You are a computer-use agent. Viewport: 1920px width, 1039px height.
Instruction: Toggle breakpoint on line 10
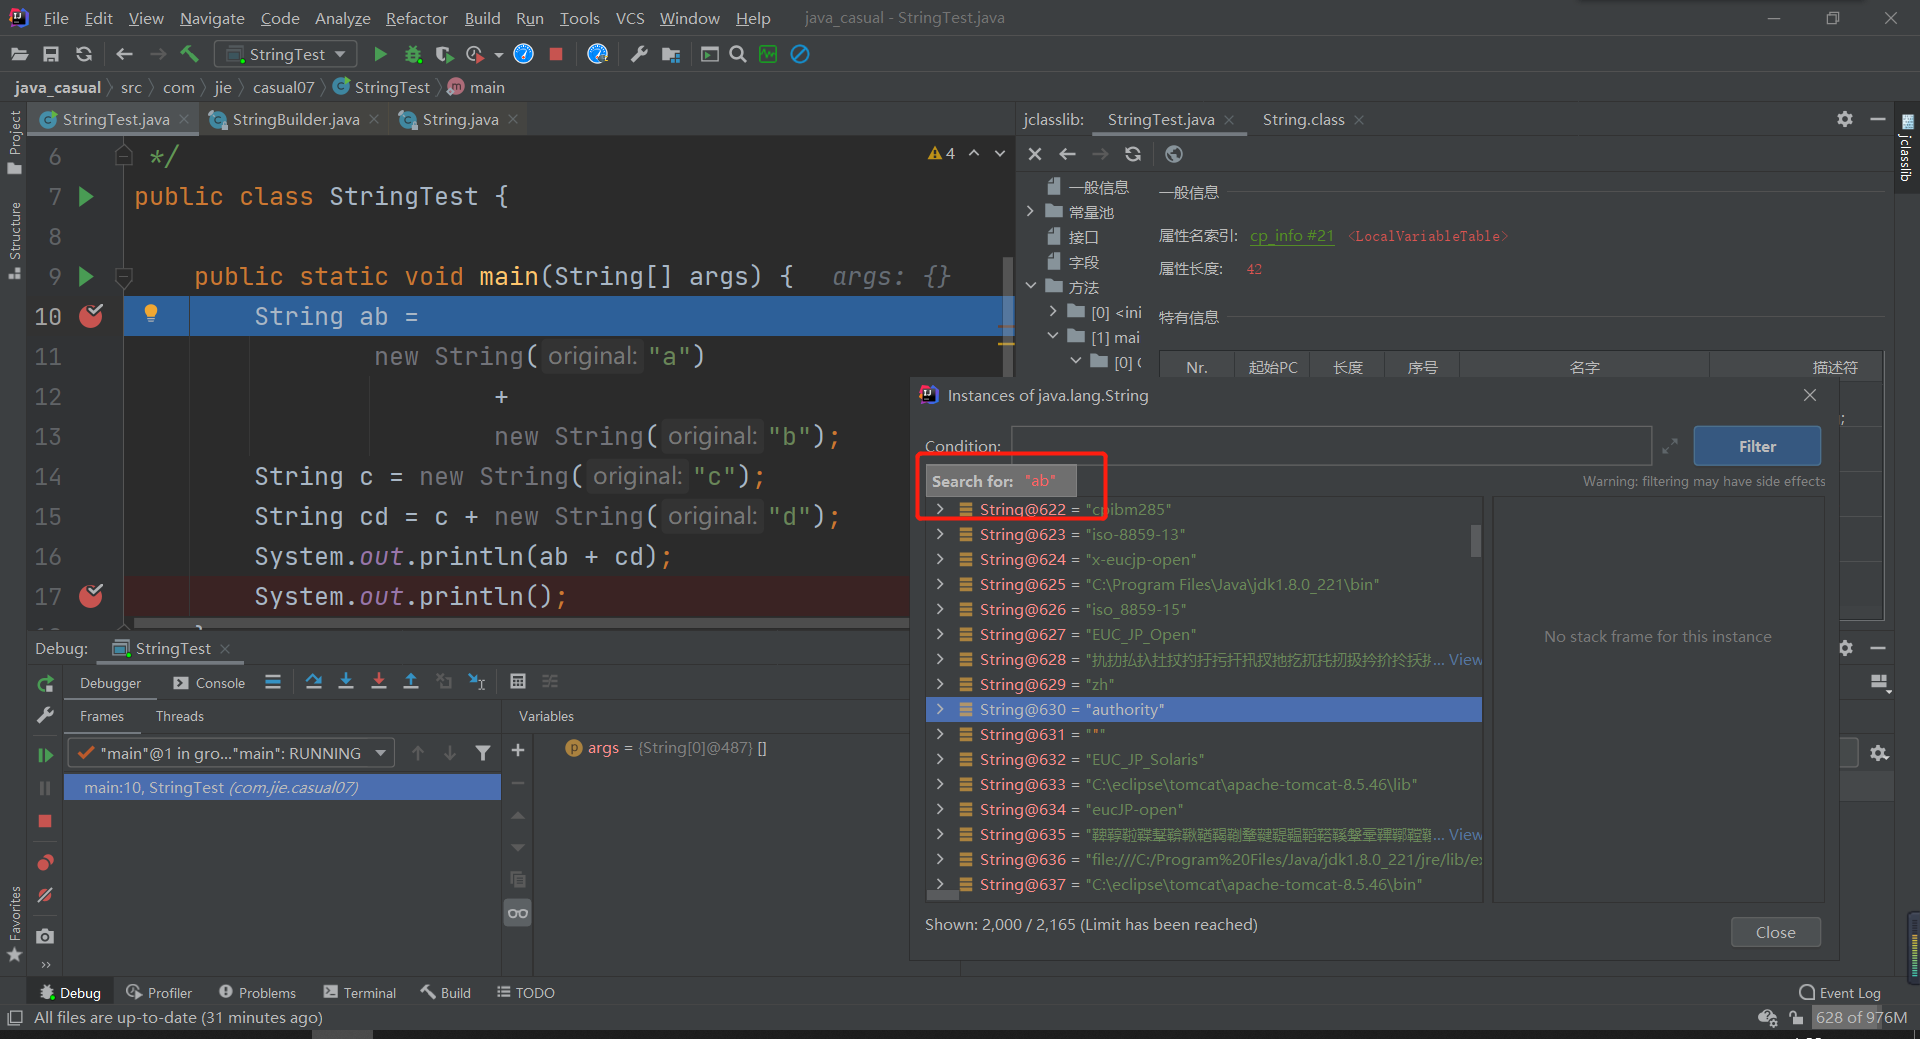(91, 316)
